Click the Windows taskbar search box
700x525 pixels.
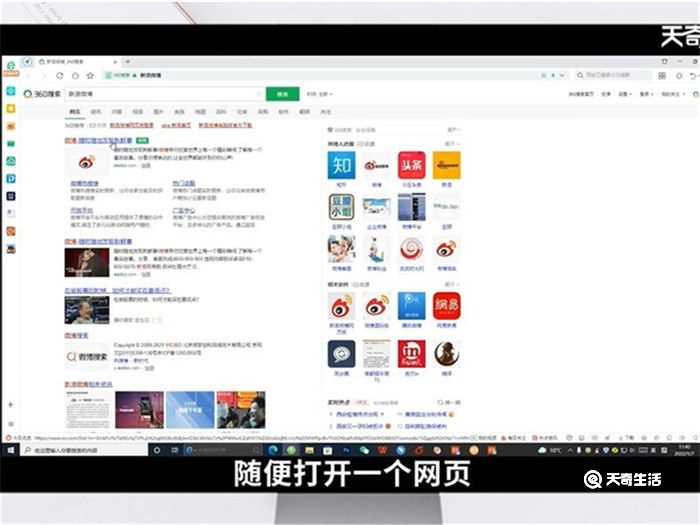coord(84,450)
